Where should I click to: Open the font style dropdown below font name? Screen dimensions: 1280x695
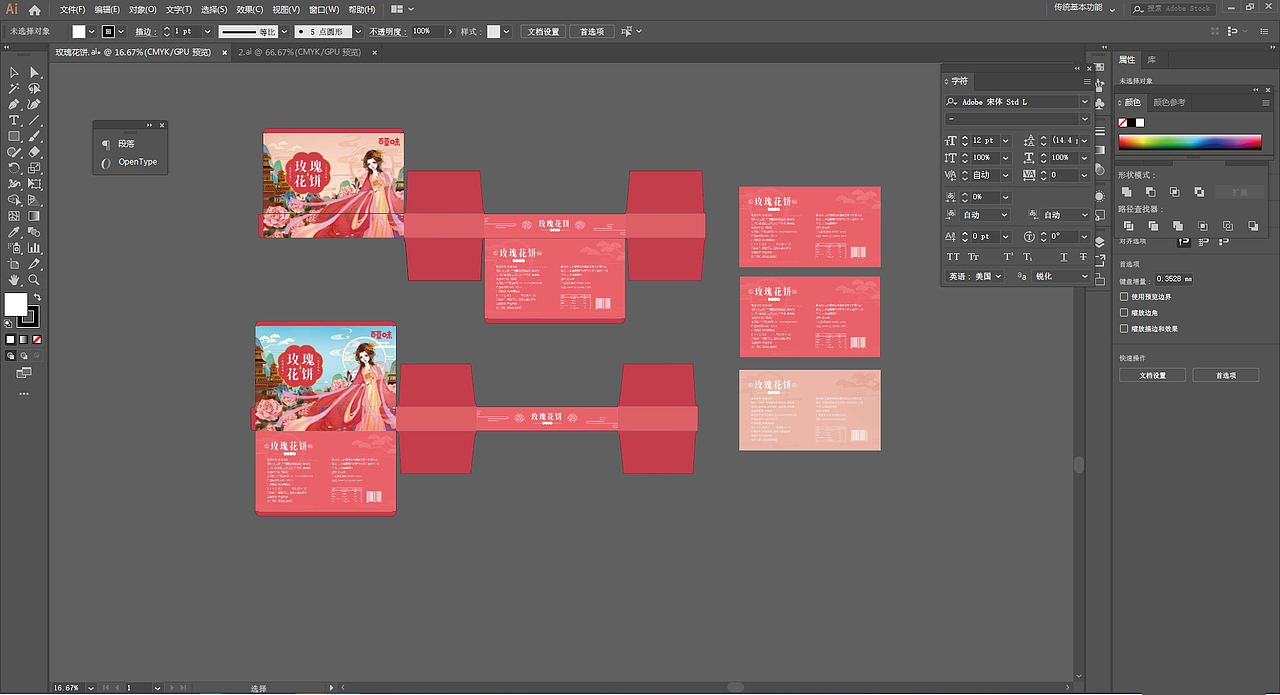tap(1084, 119)
